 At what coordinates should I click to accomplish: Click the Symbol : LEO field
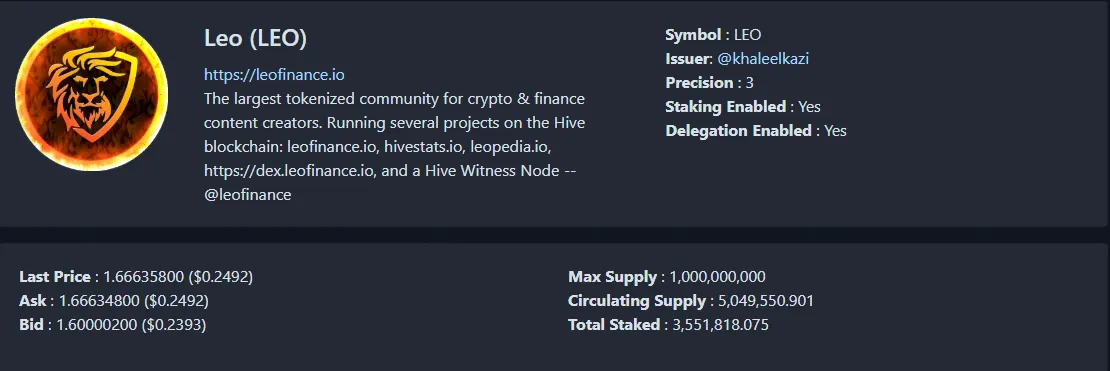[713, 35]
